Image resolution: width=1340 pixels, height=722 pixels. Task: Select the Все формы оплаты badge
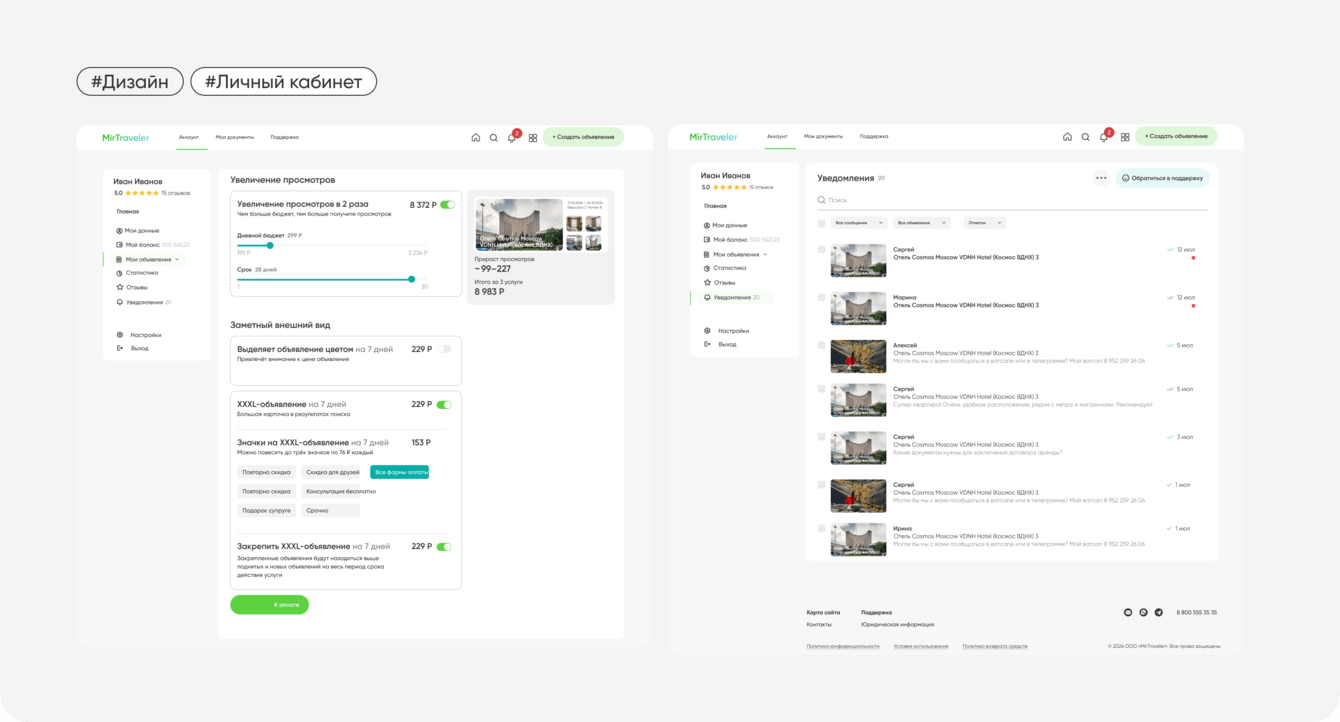coord(400,472)
